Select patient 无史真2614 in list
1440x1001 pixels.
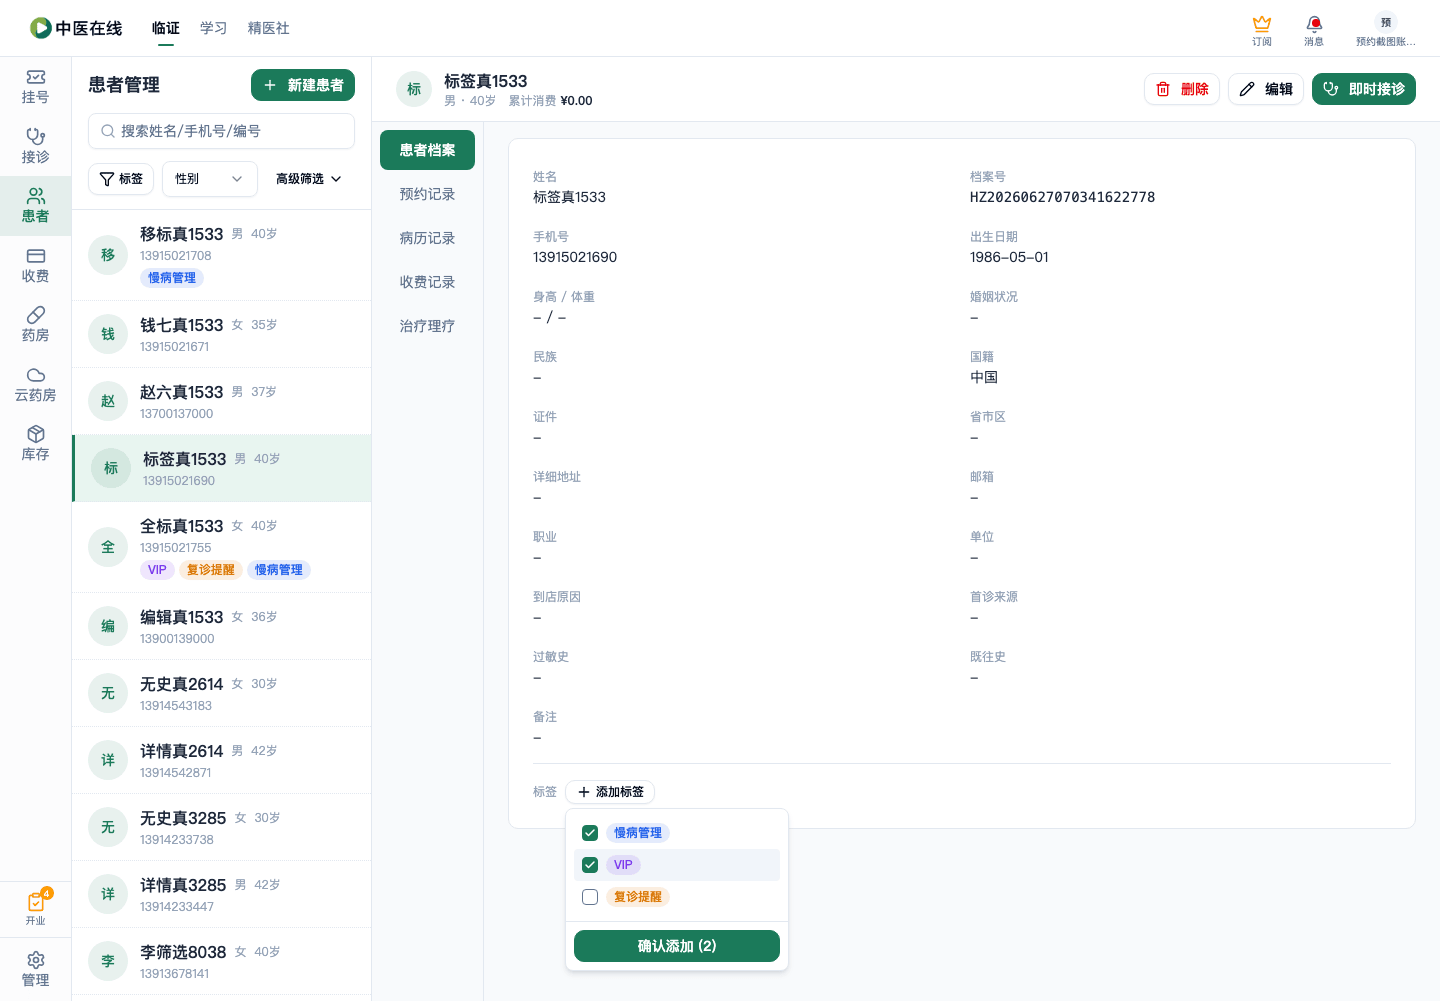221,693
